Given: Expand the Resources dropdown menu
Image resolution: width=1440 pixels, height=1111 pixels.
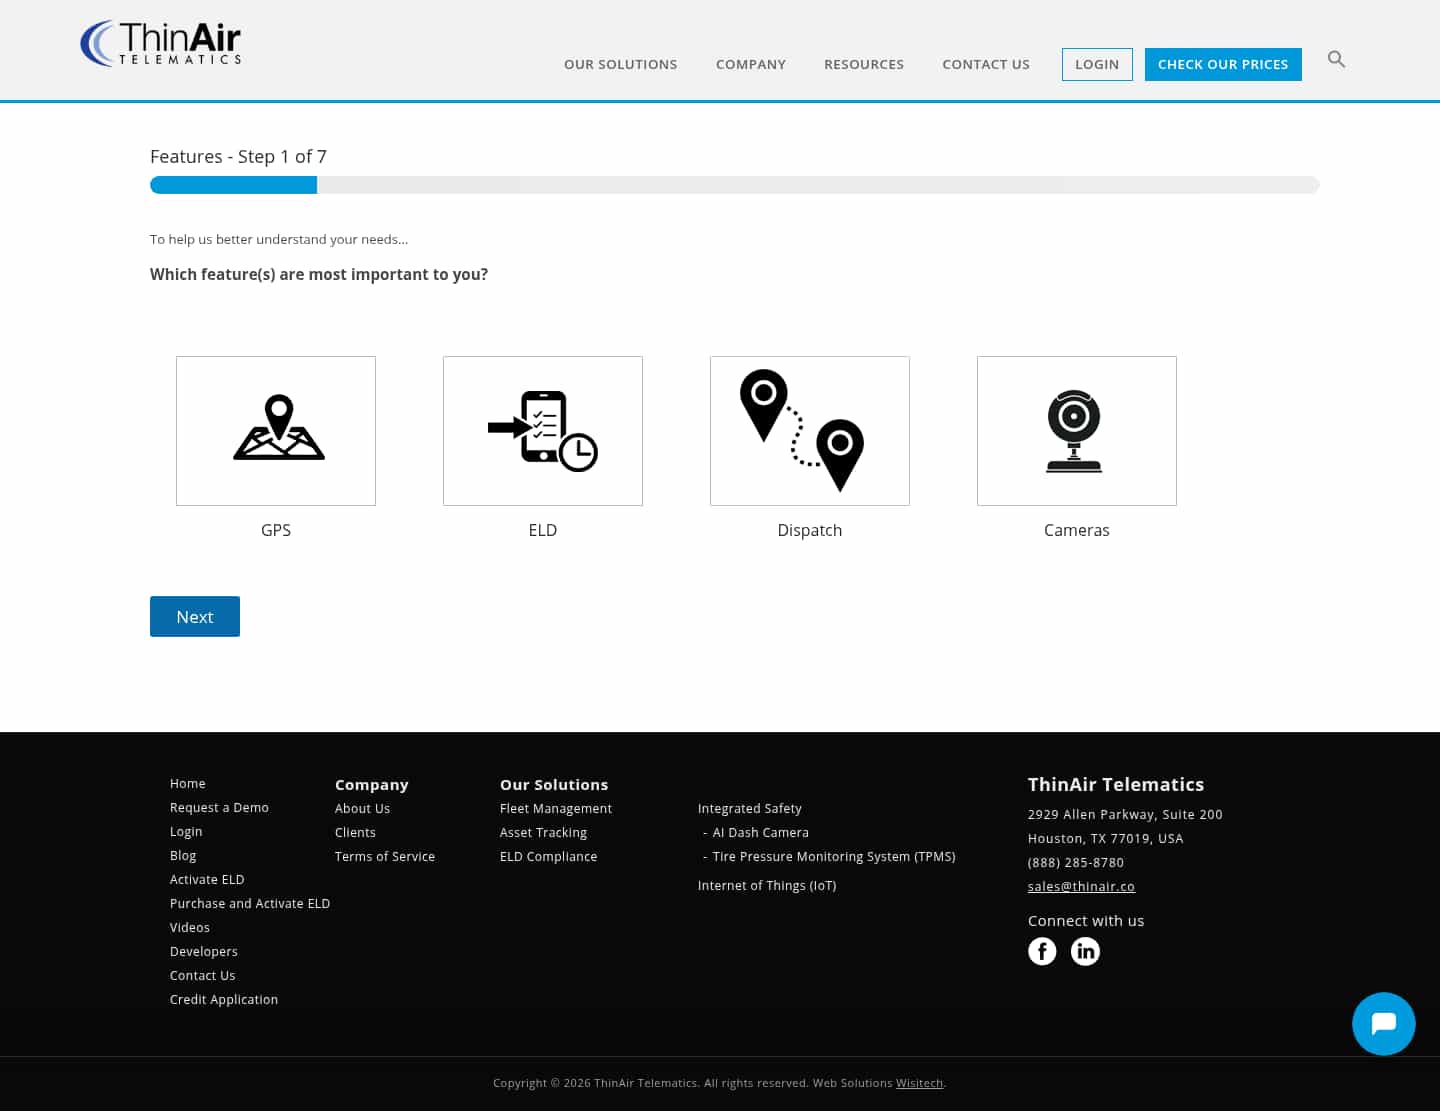Looking at the screenshot, I should (863, 64).
